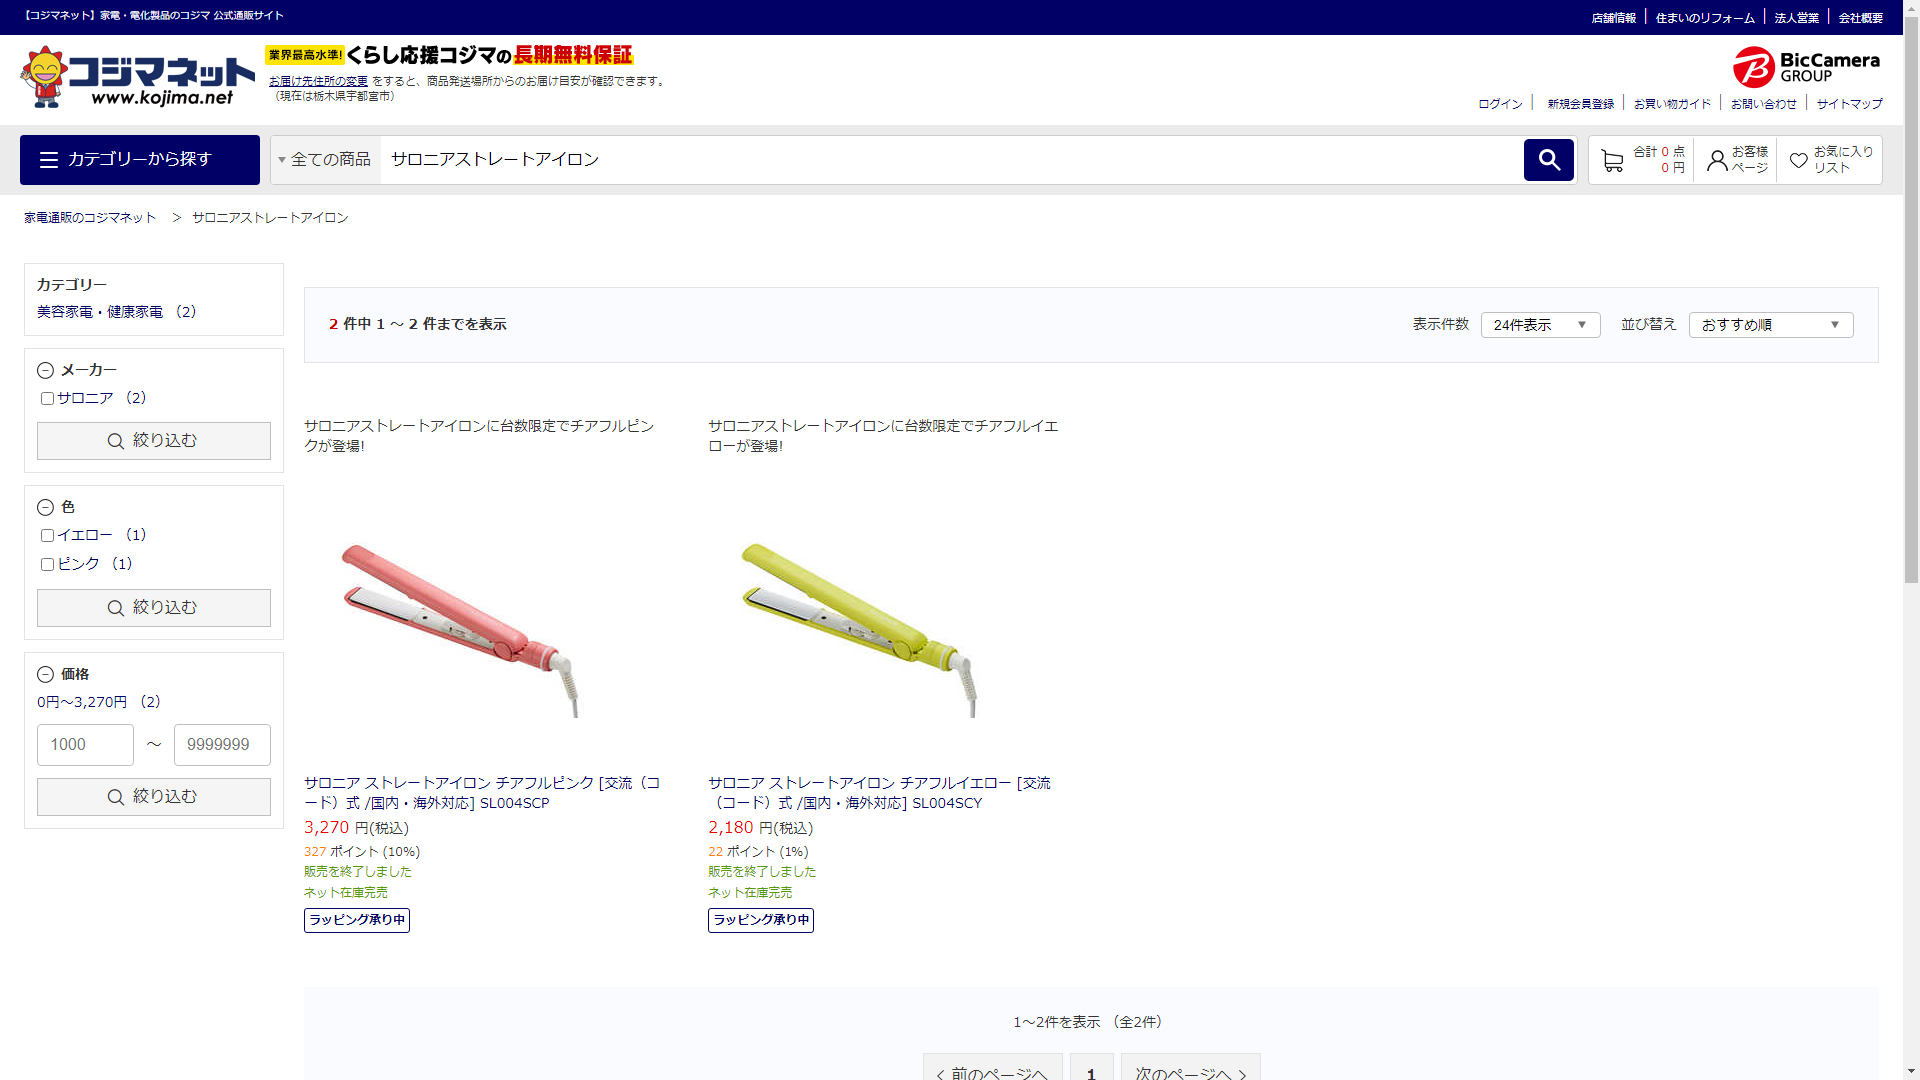Open the カテゴリーから探す menu
1920x1080 pixels.
coord(140,160)
